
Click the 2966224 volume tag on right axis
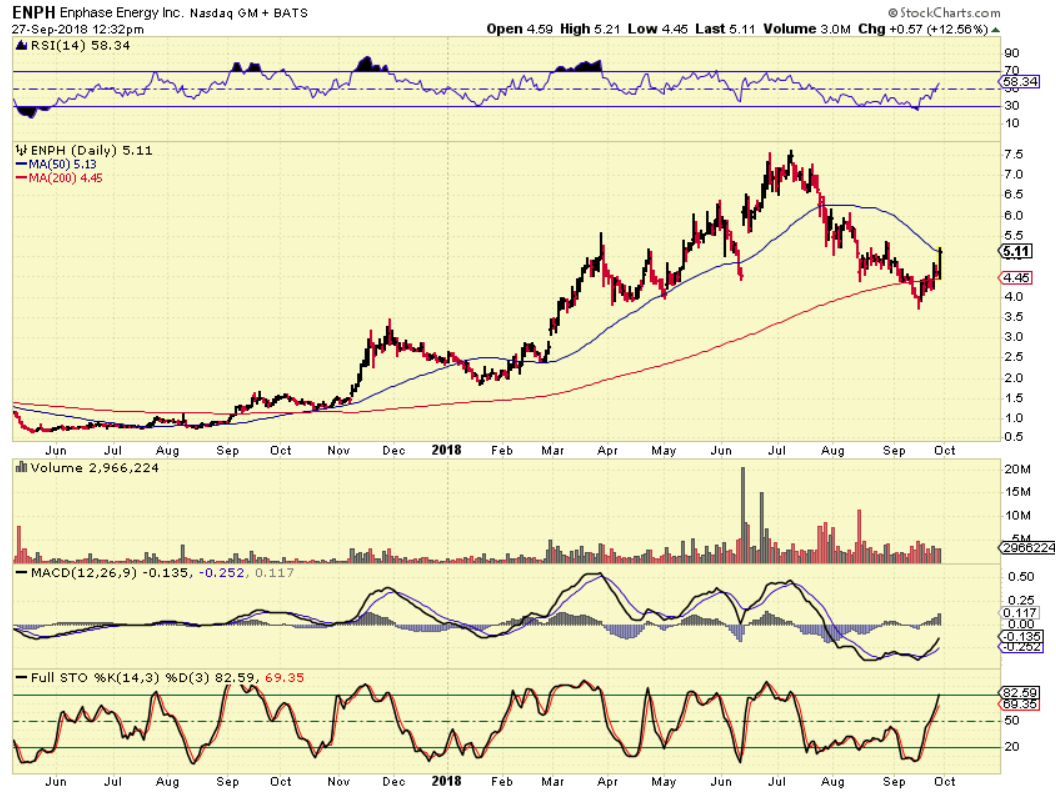point(1027,548)
